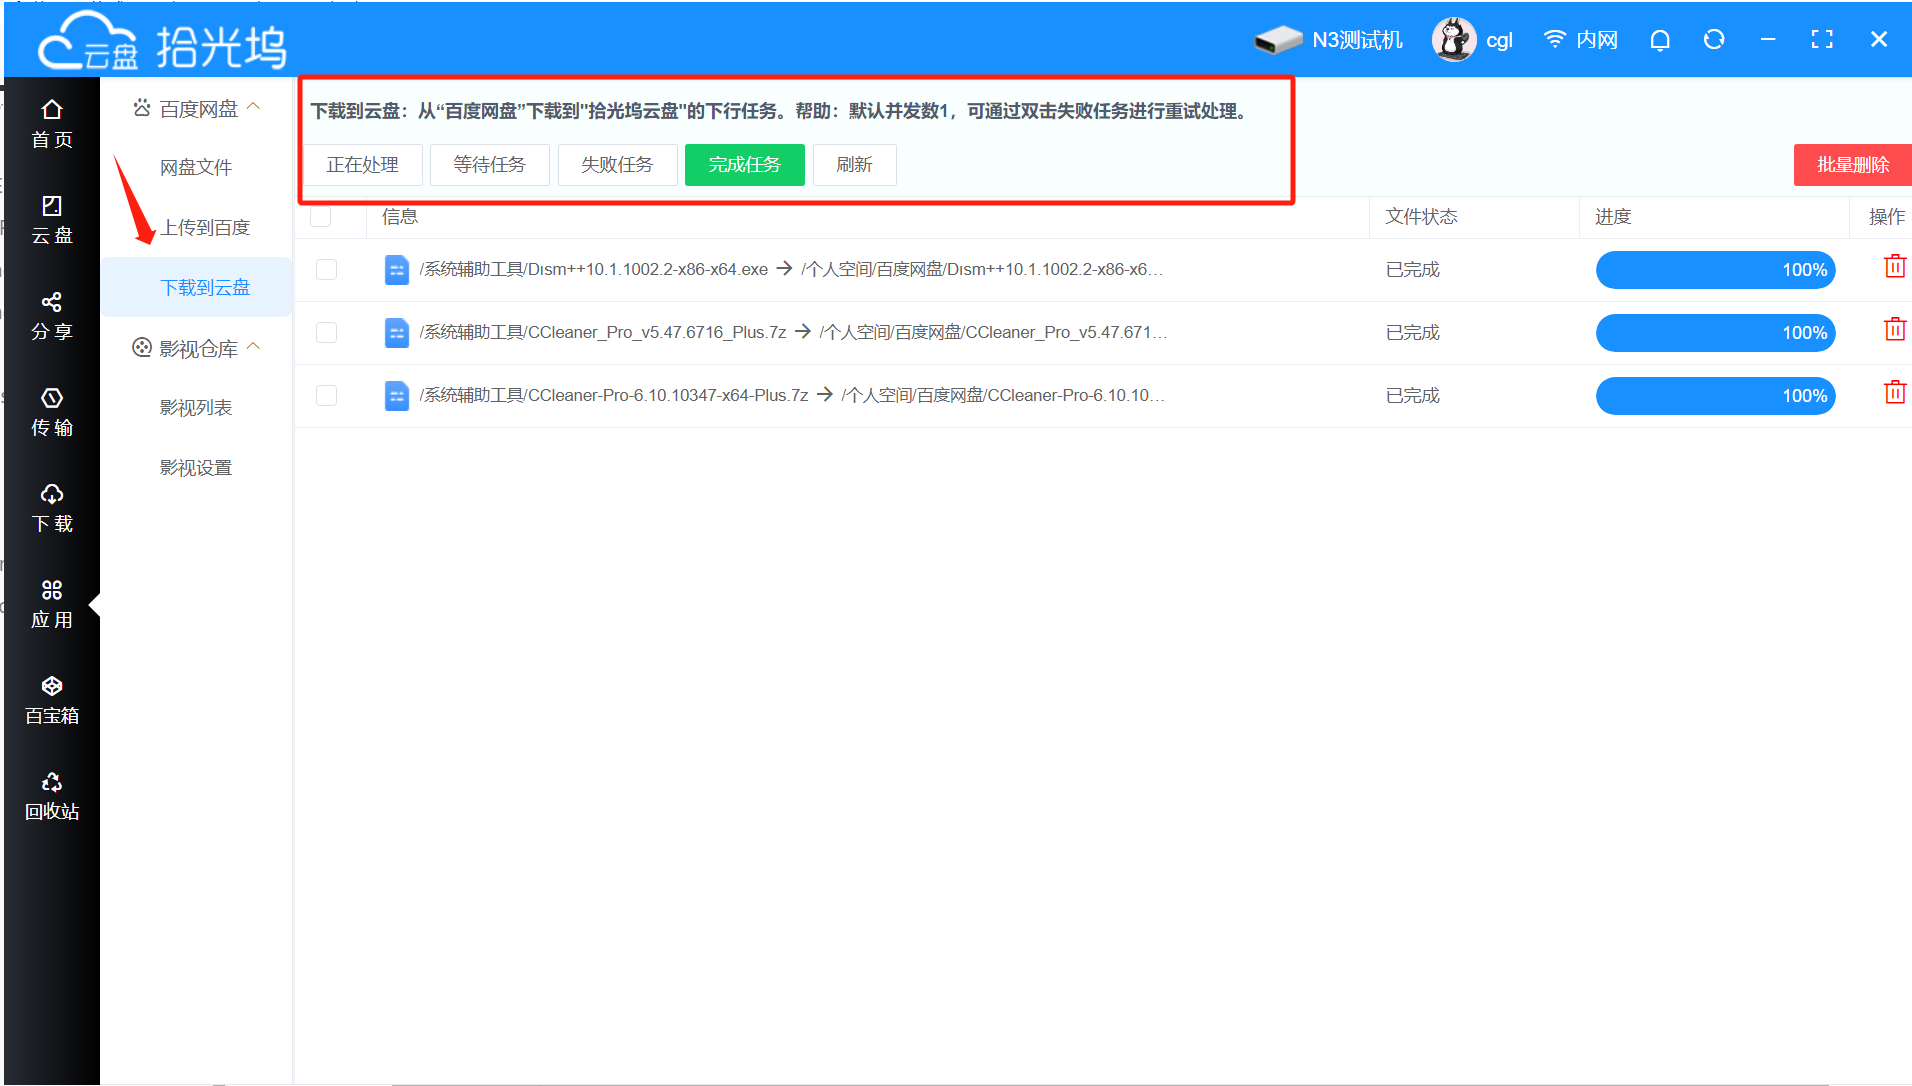The height and width of the screenshot is (1086, 1912).
Task: Click the file icon of the Dism++ row
Action: click(x=397, y=270)
